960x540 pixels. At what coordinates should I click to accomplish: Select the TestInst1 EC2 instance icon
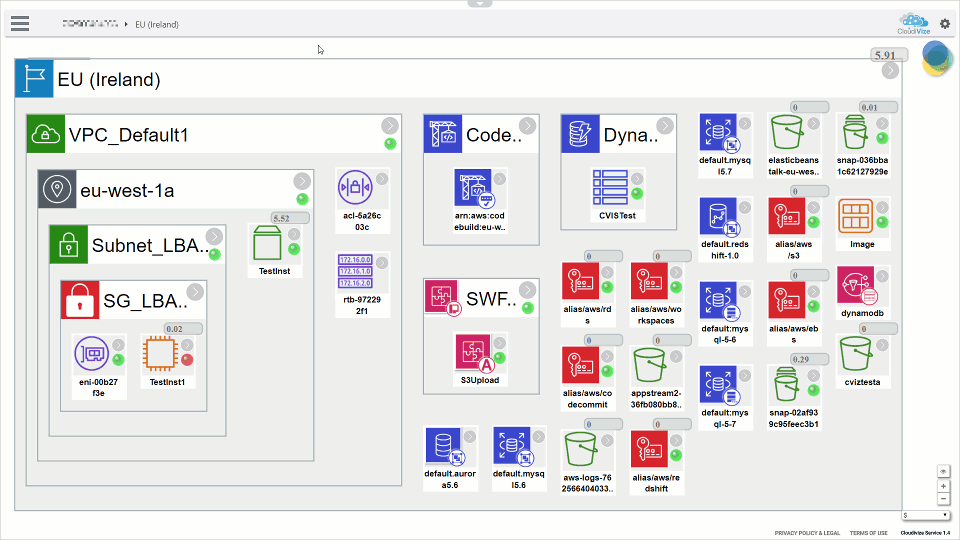(160, 353)
